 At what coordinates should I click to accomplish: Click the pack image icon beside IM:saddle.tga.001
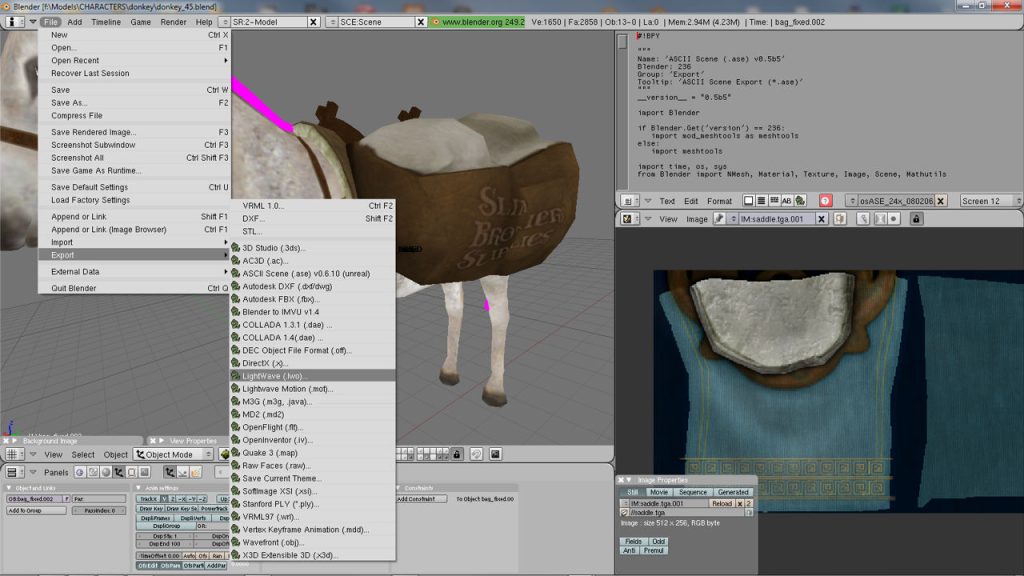(x=840, y=221)
